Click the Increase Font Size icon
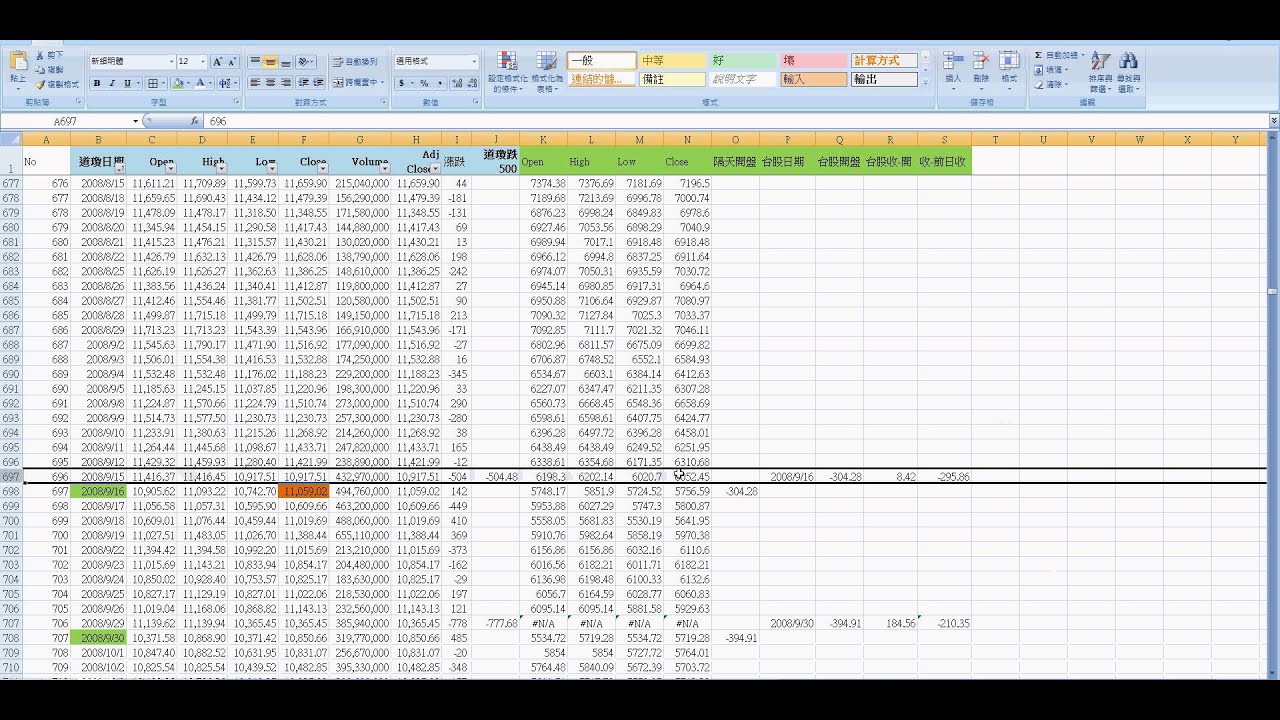Screen dimensions: 1280x720 [x=218, y=62]
